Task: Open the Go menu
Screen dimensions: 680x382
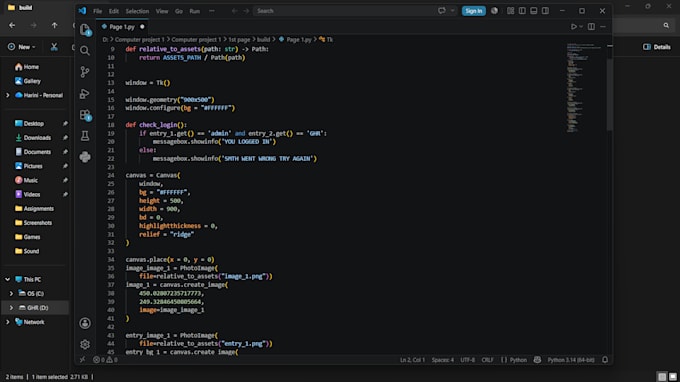Action: (179, 11)
